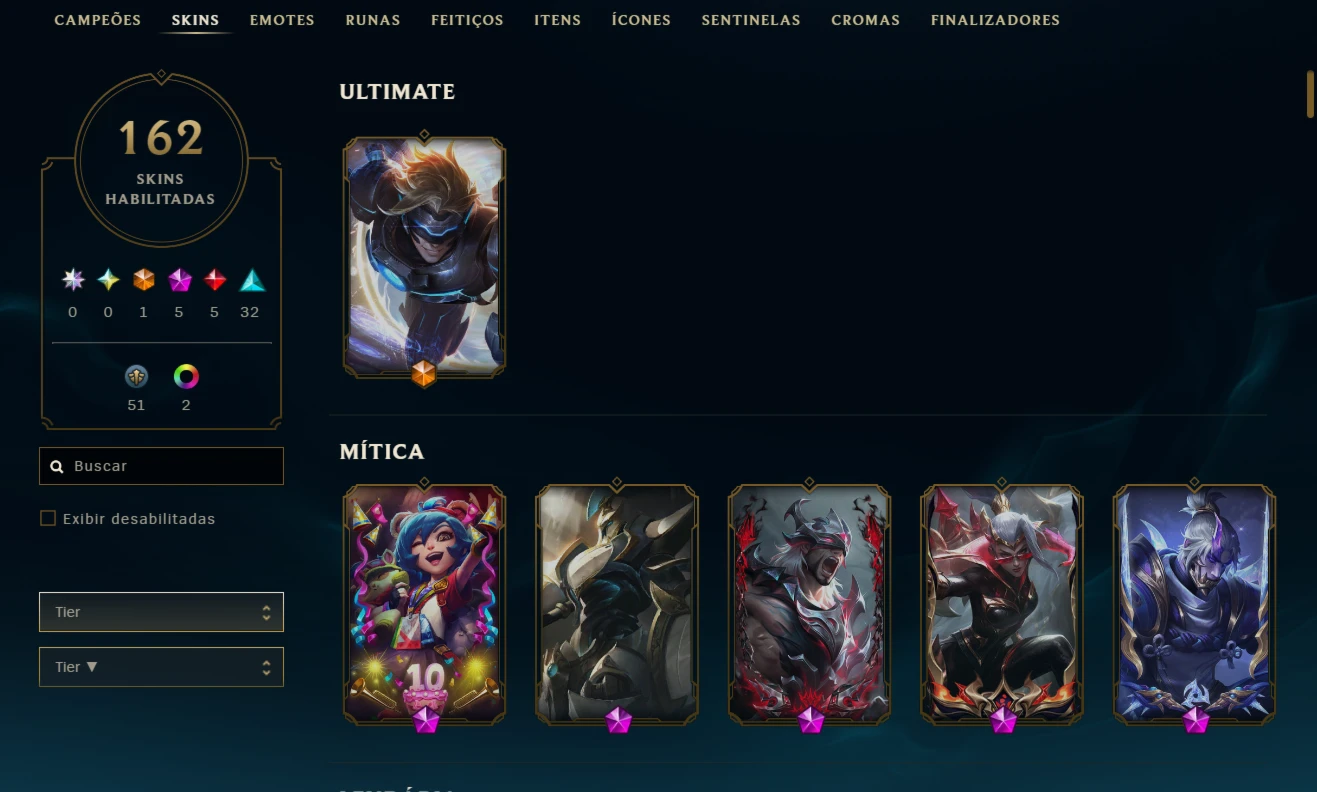Select the Ultimate Ezreal skin card
The image size is (1317, 792).
click(424, 257)
